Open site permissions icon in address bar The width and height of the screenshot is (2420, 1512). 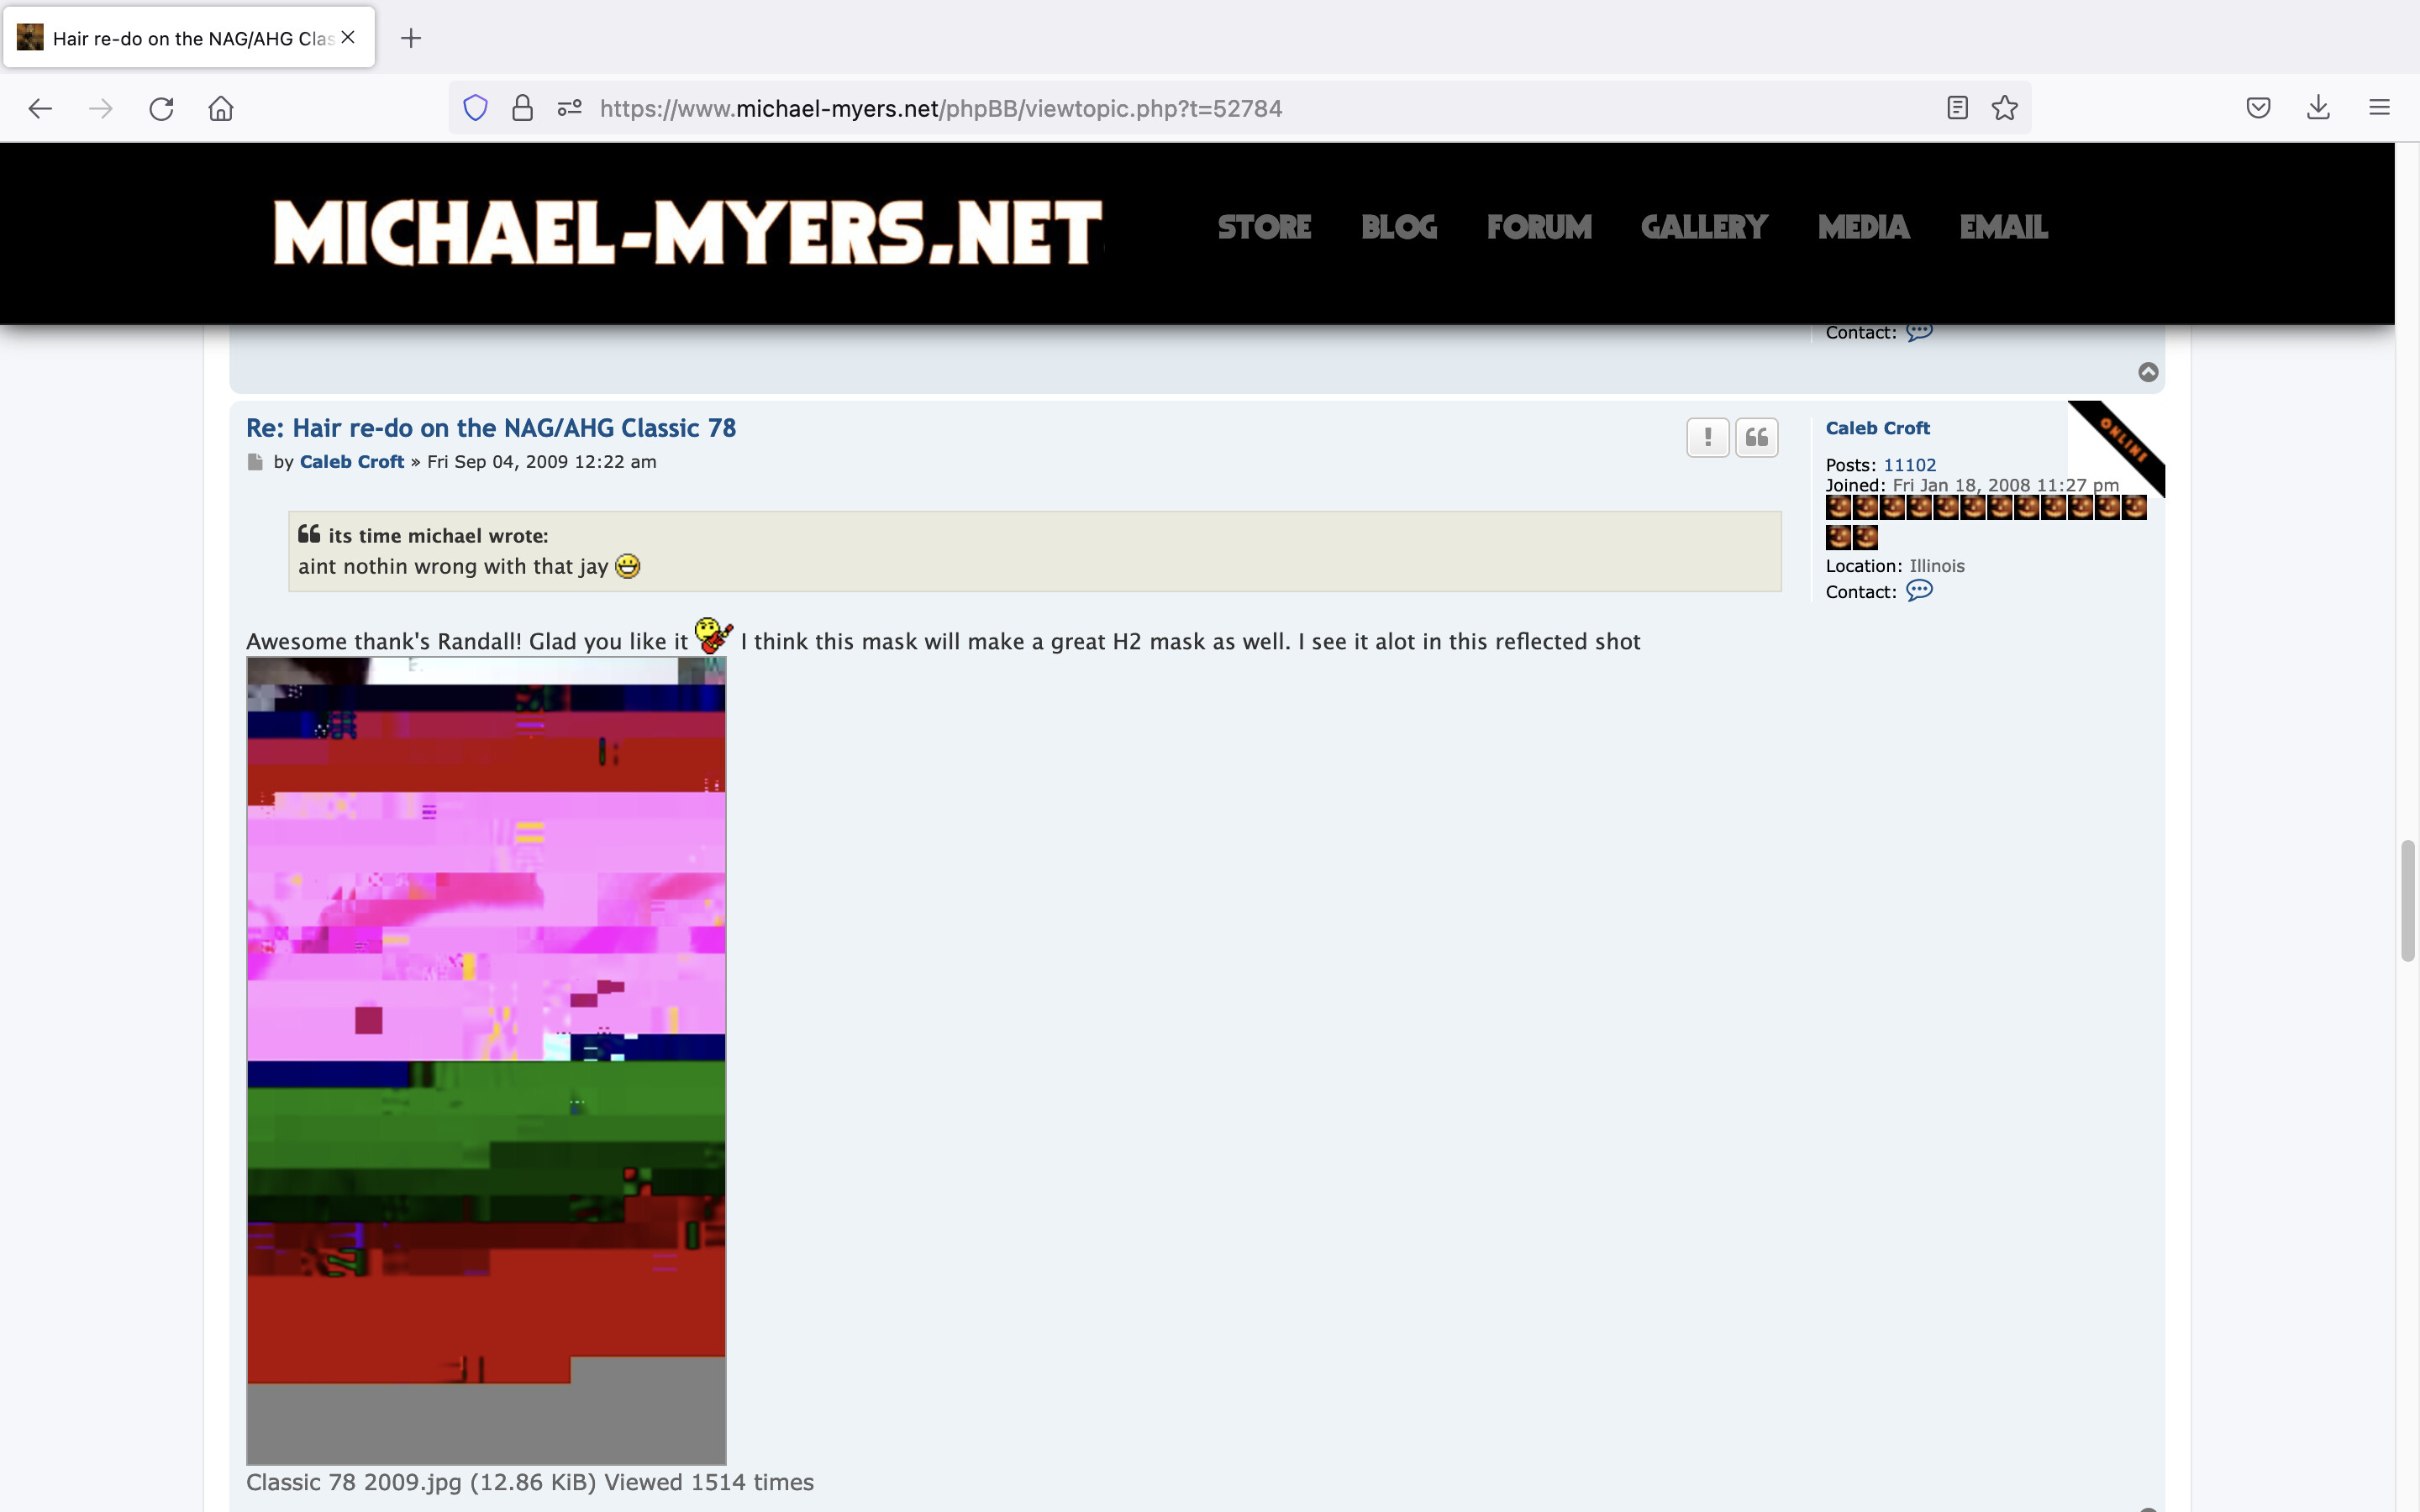pyautogui.click(x=569, y=108)
